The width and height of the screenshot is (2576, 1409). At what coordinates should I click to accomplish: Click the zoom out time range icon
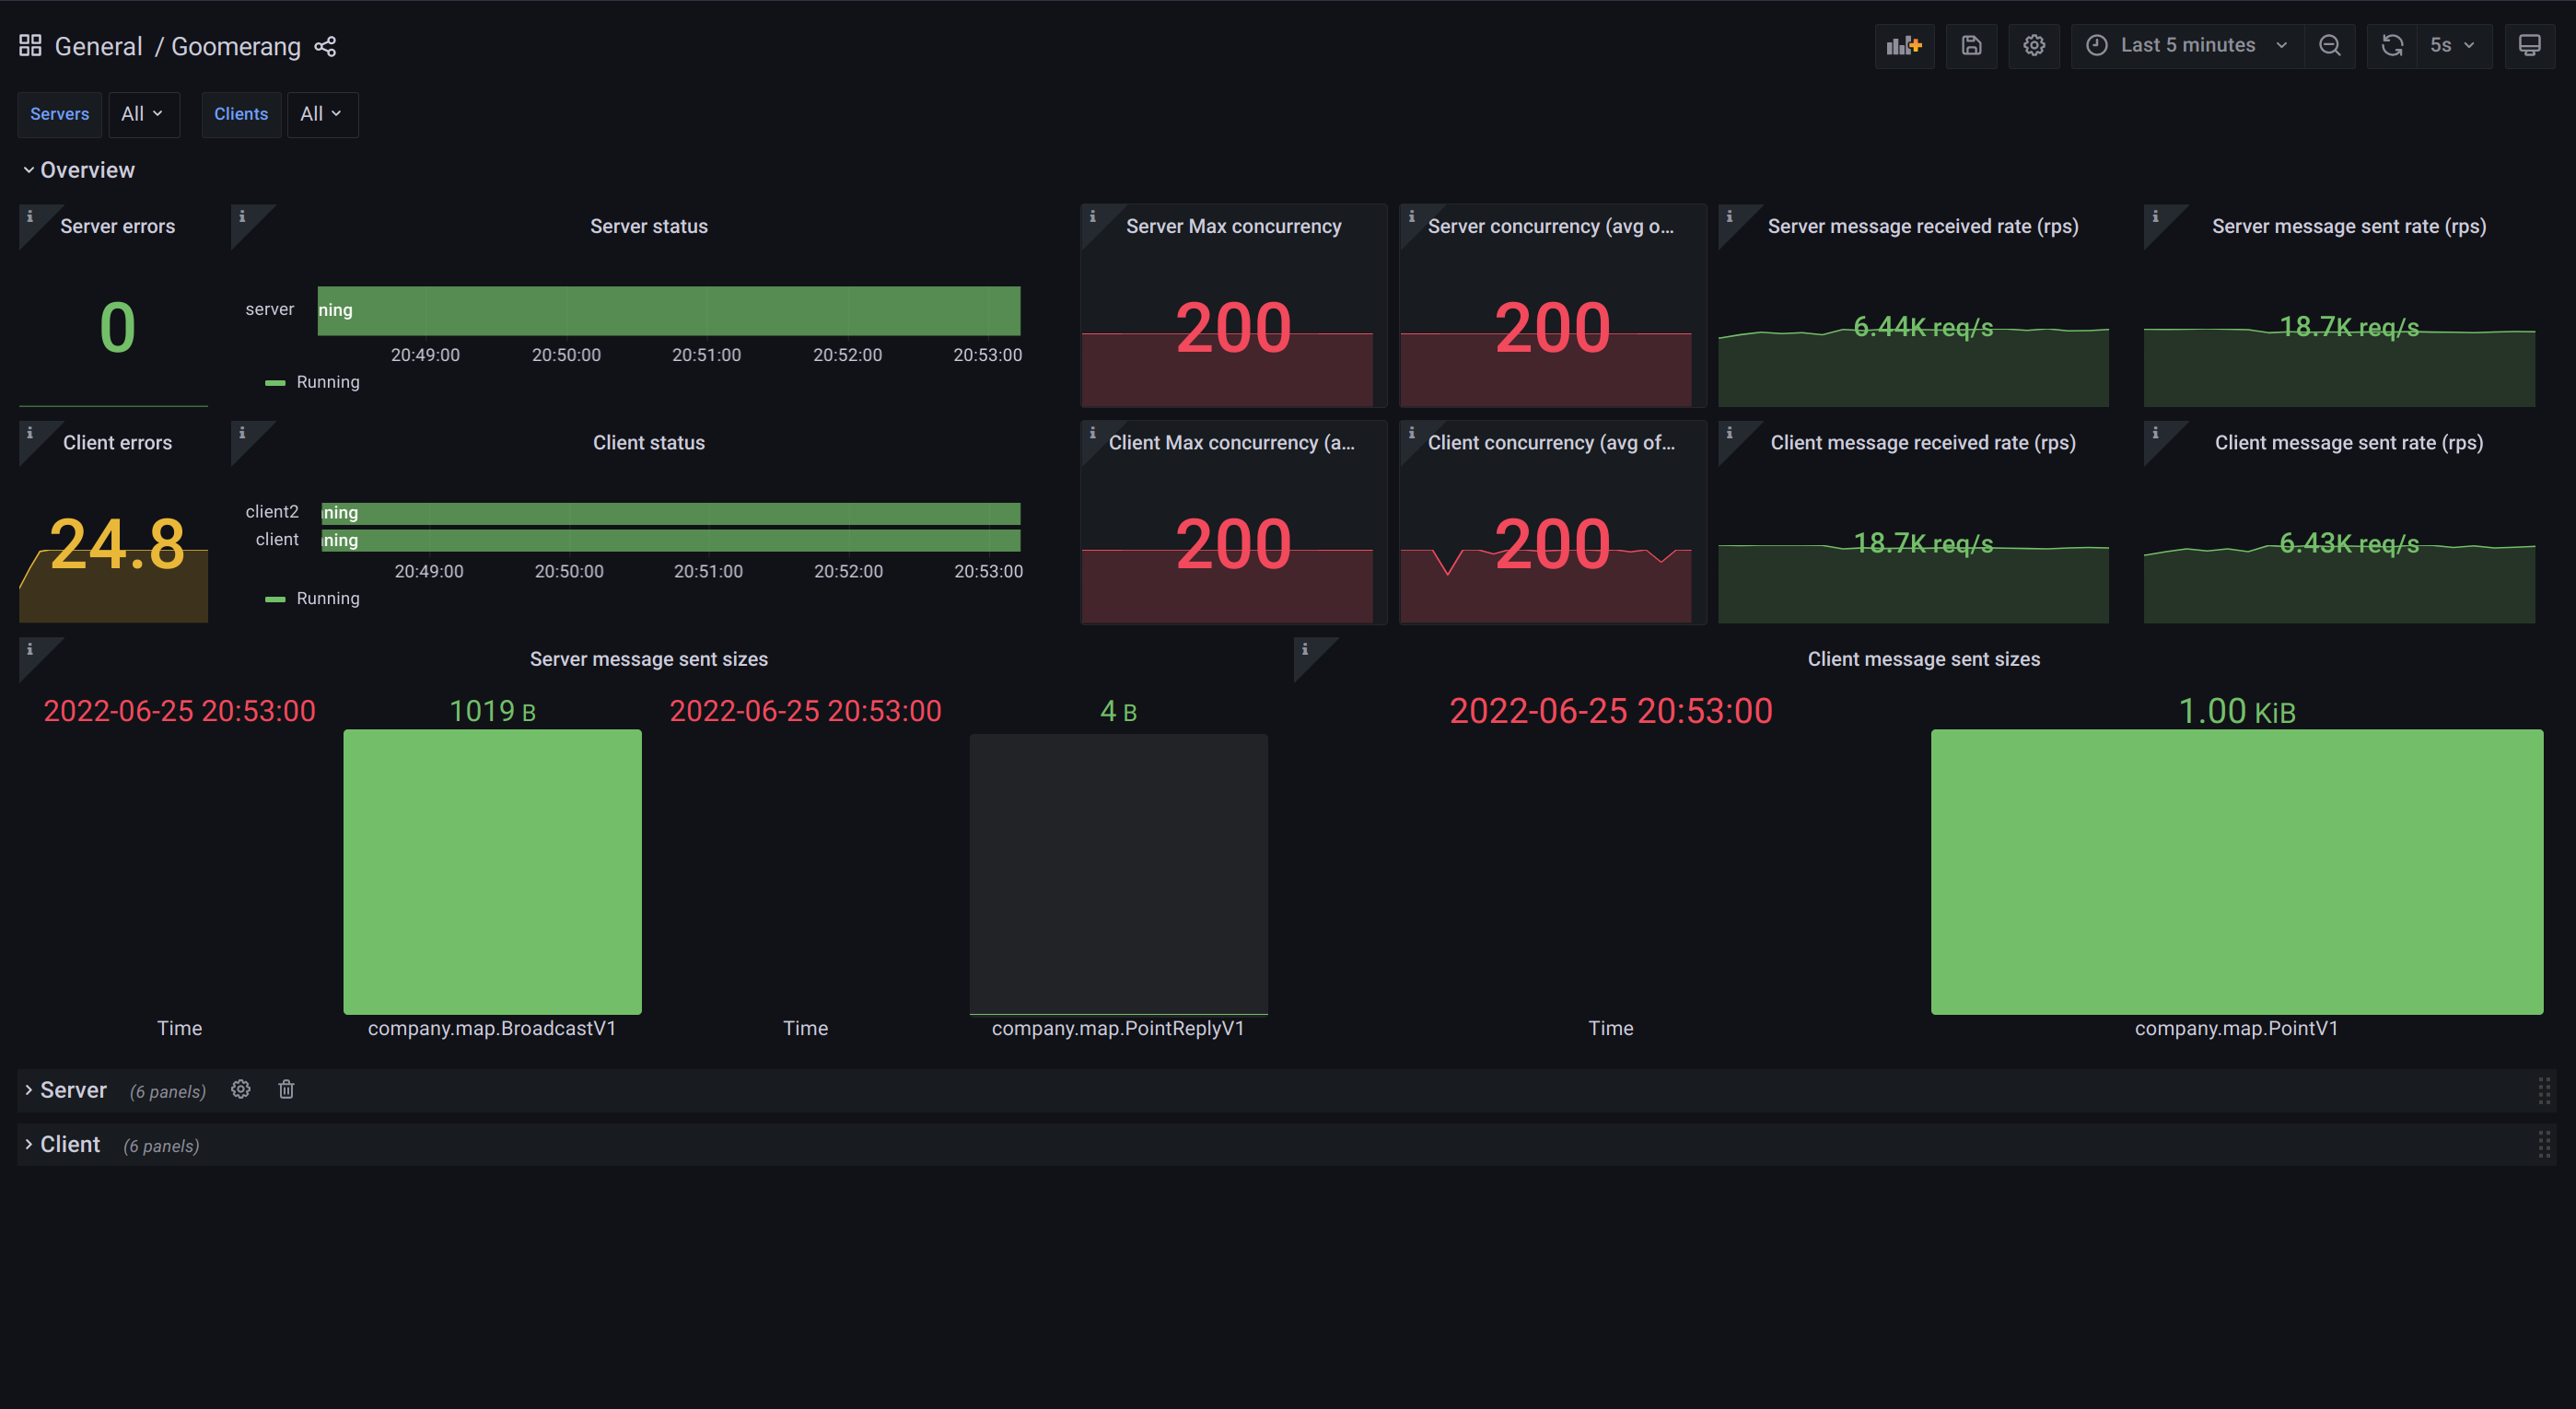tap(2329, 45)
